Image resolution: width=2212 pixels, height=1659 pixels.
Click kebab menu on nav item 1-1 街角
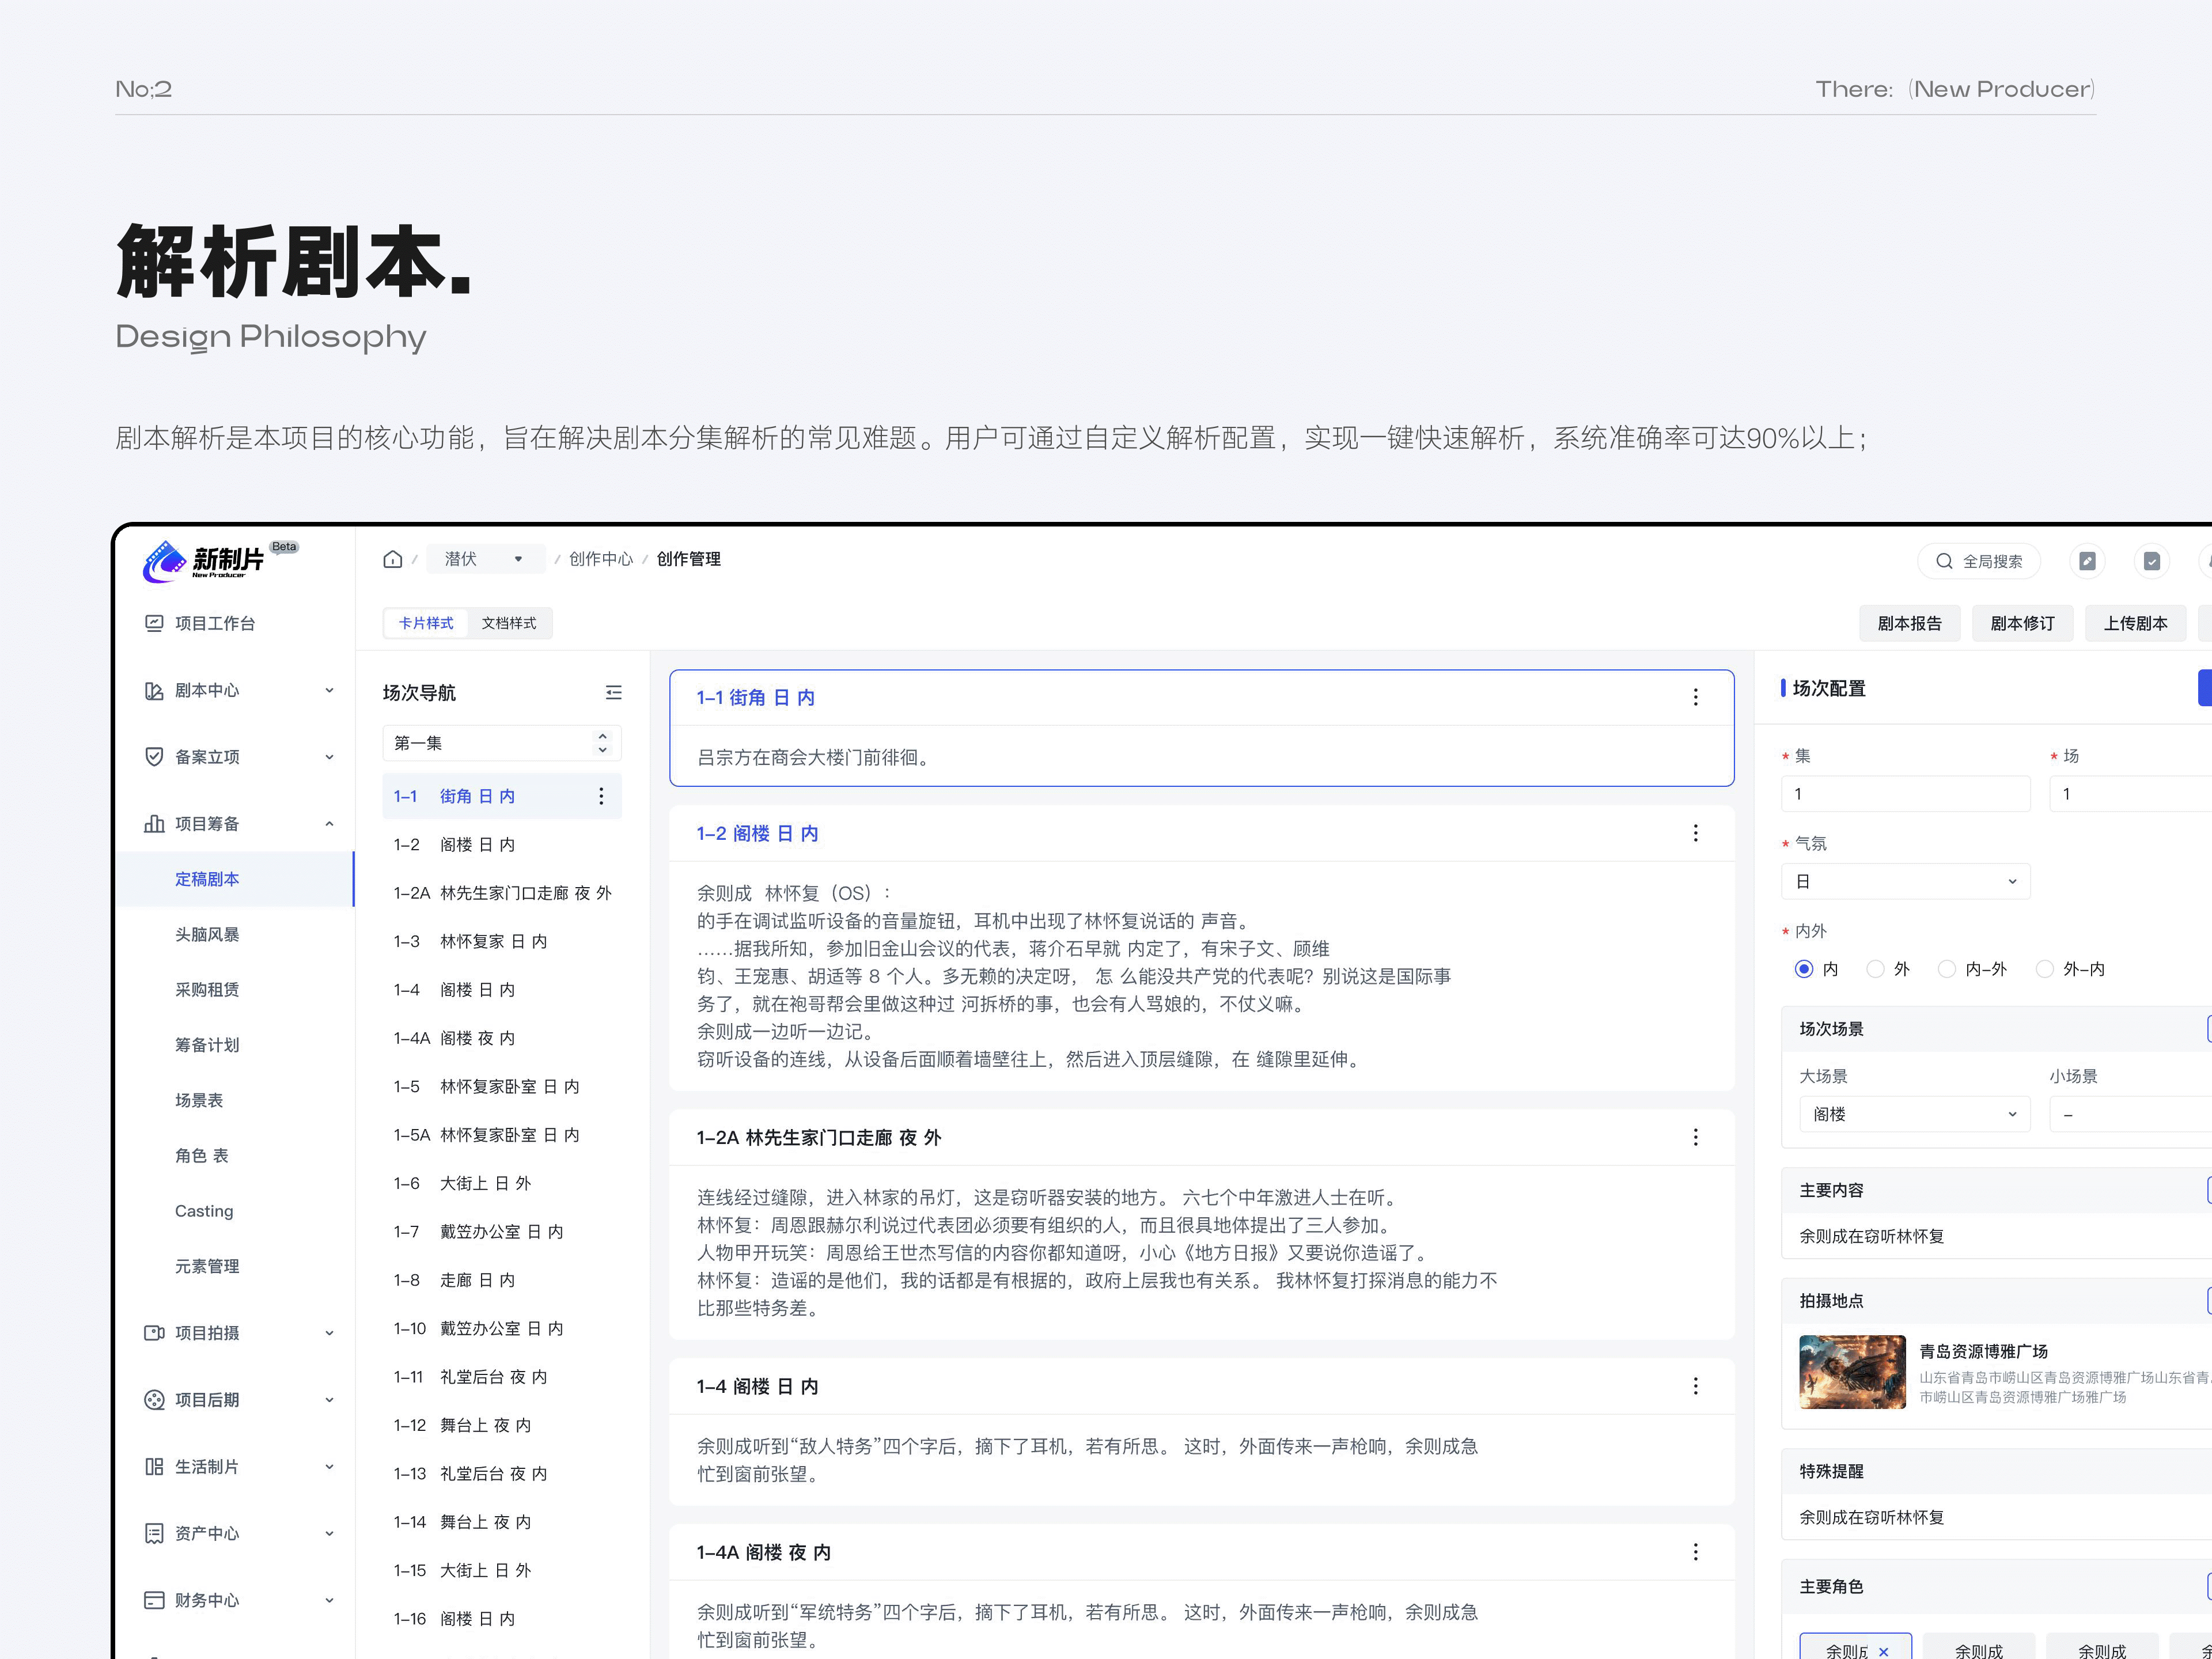click(601, 796)
